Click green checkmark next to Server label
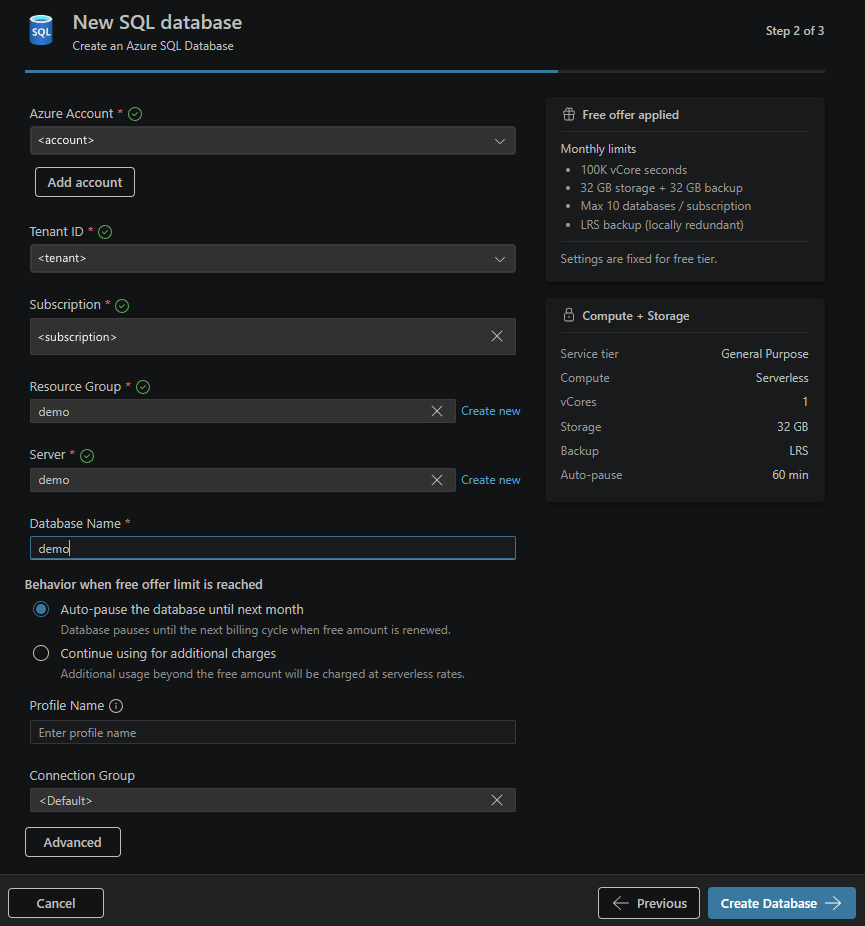This screenshot has width=865, height=926. 87,456
